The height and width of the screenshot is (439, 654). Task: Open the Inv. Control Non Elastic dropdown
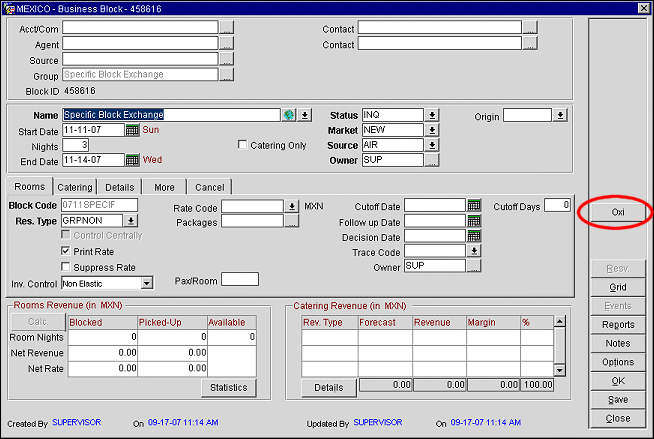(147, 284)
